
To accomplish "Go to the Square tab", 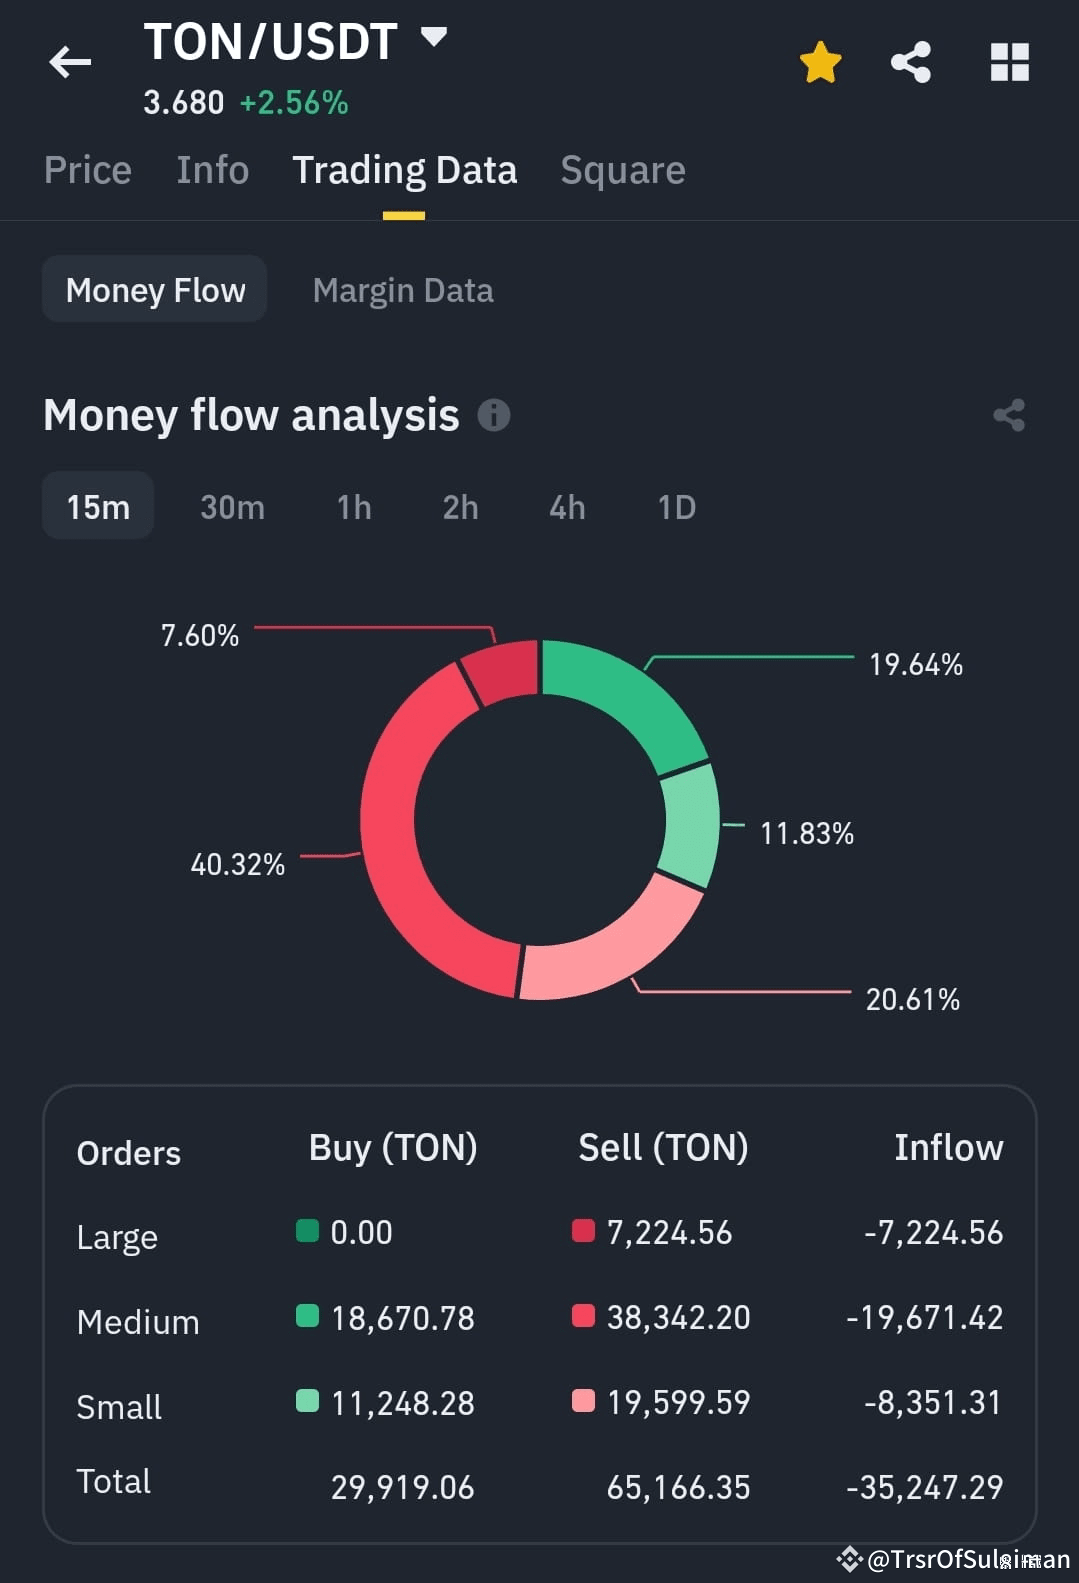I will coord(623,170).
